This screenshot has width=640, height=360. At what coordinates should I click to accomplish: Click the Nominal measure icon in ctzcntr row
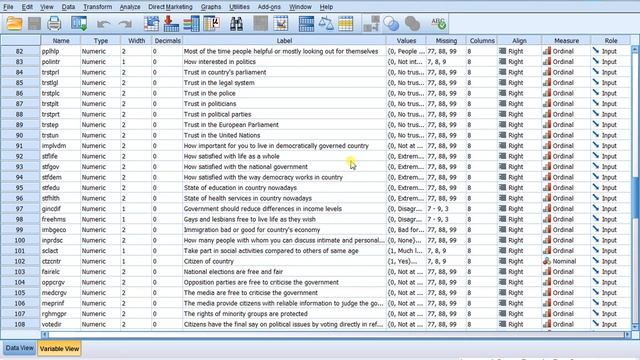(547, 261)
